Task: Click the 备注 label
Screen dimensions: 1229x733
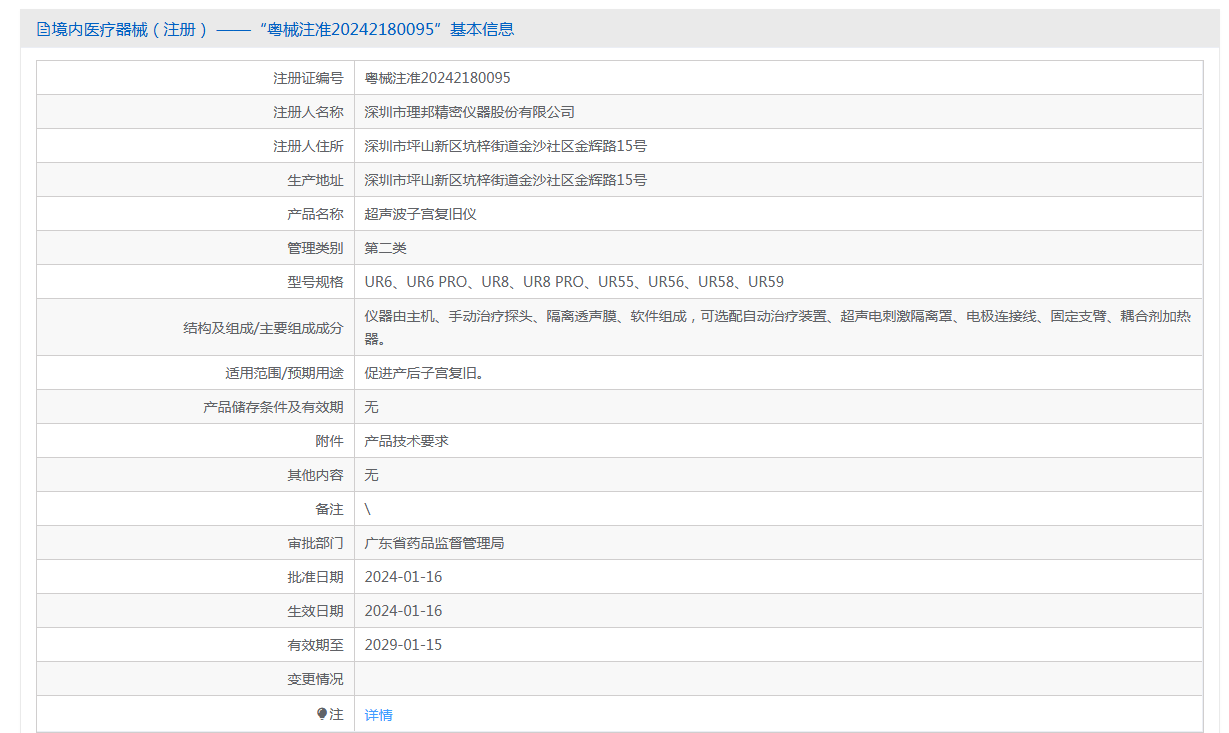Action: tap(329, 509)
